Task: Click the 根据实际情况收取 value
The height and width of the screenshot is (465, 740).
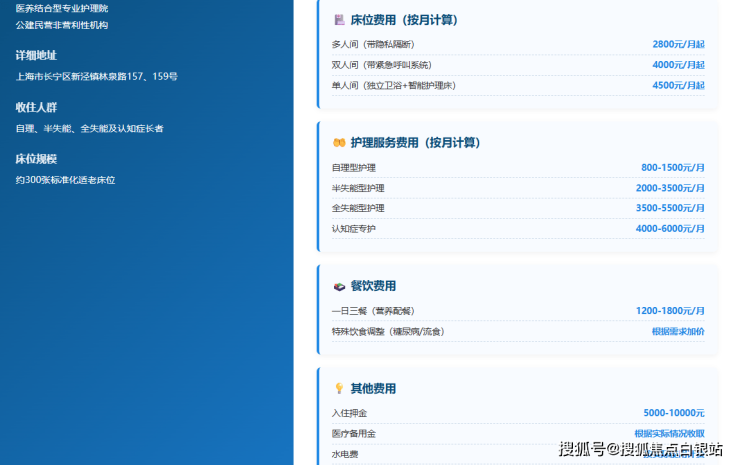Action: [669, 434]
